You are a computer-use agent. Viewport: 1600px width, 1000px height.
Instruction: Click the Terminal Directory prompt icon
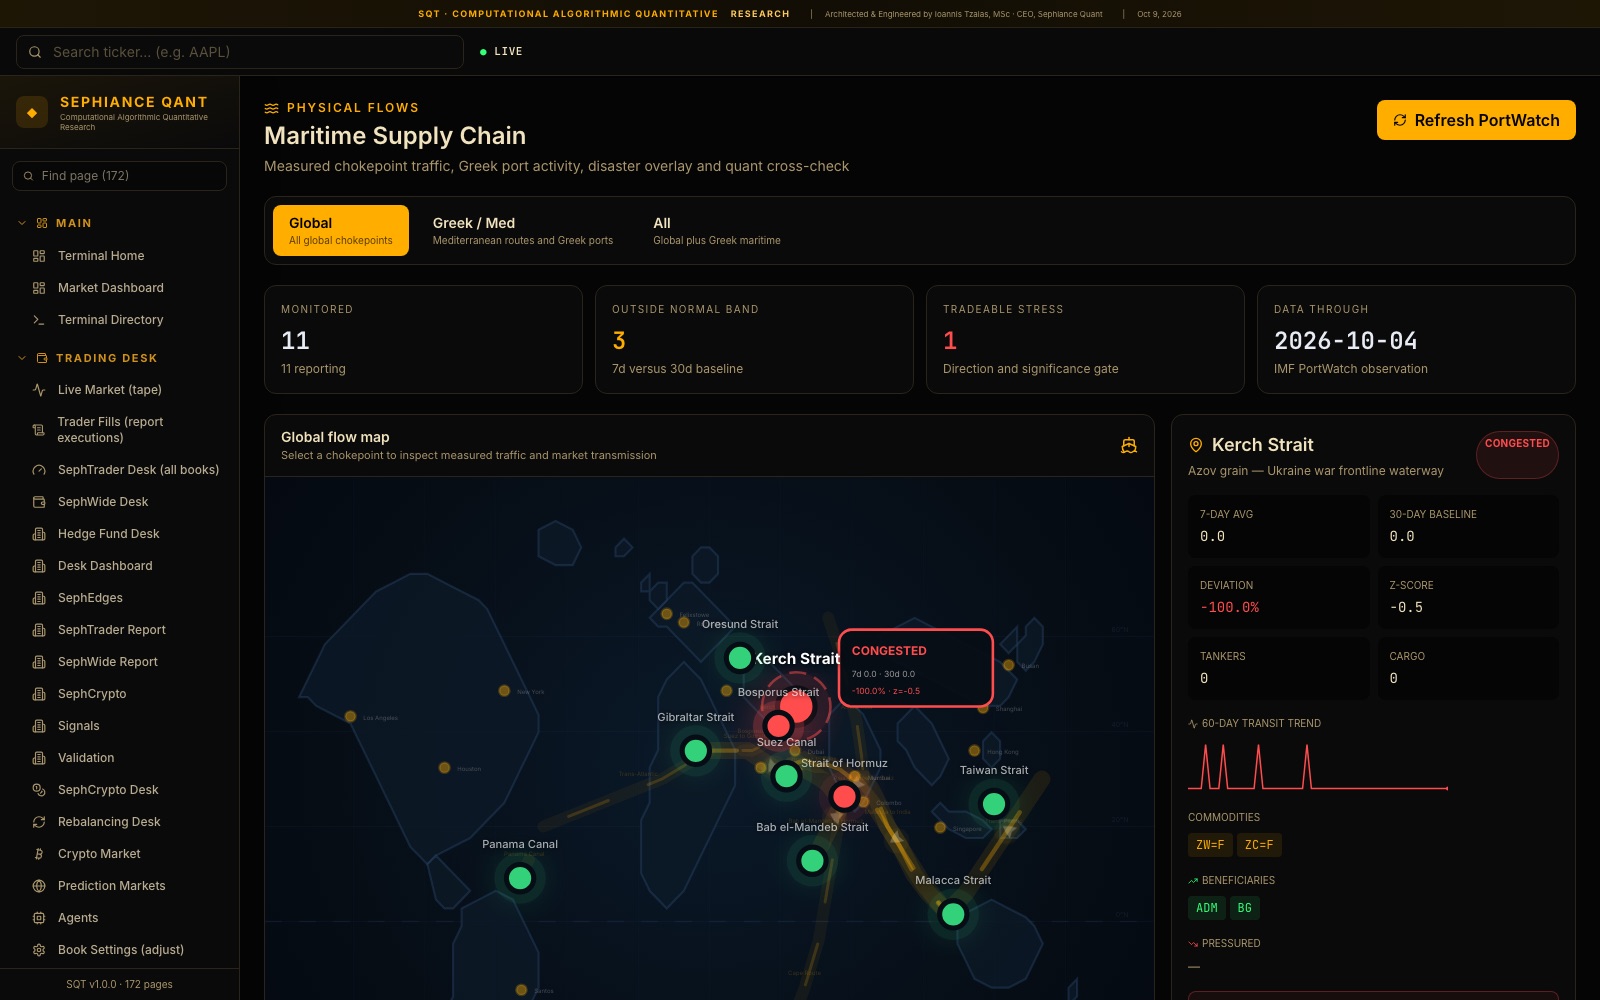coord(39,320)
